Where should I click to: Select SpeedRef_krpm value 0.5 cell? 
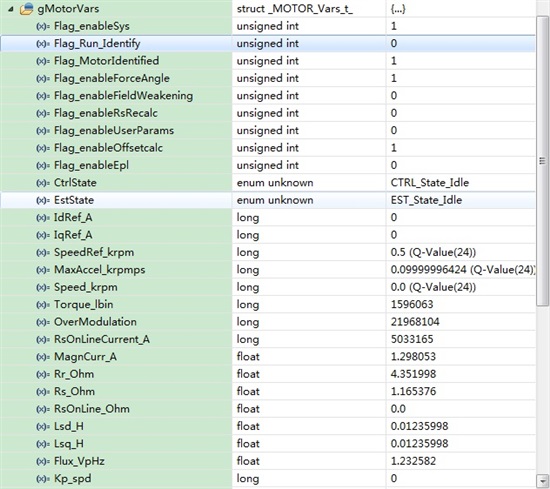pos(461,252)
